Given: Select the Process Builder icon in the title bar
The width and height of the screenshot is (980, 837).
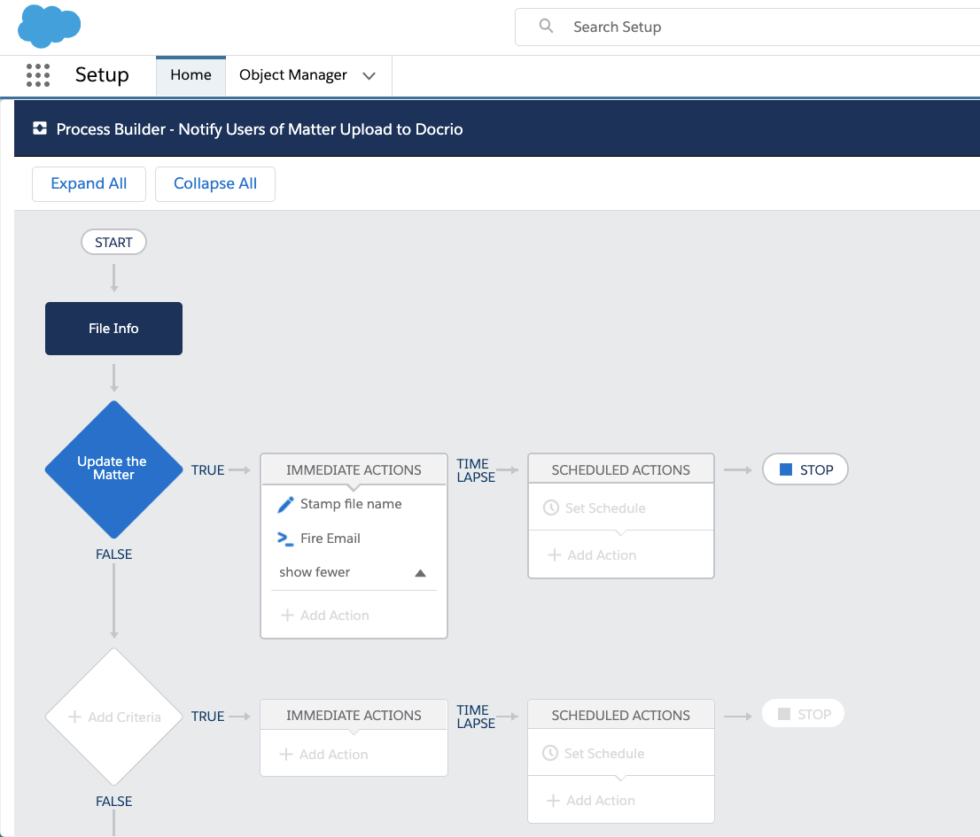Looking at the screenshot, I should point(39,128).
